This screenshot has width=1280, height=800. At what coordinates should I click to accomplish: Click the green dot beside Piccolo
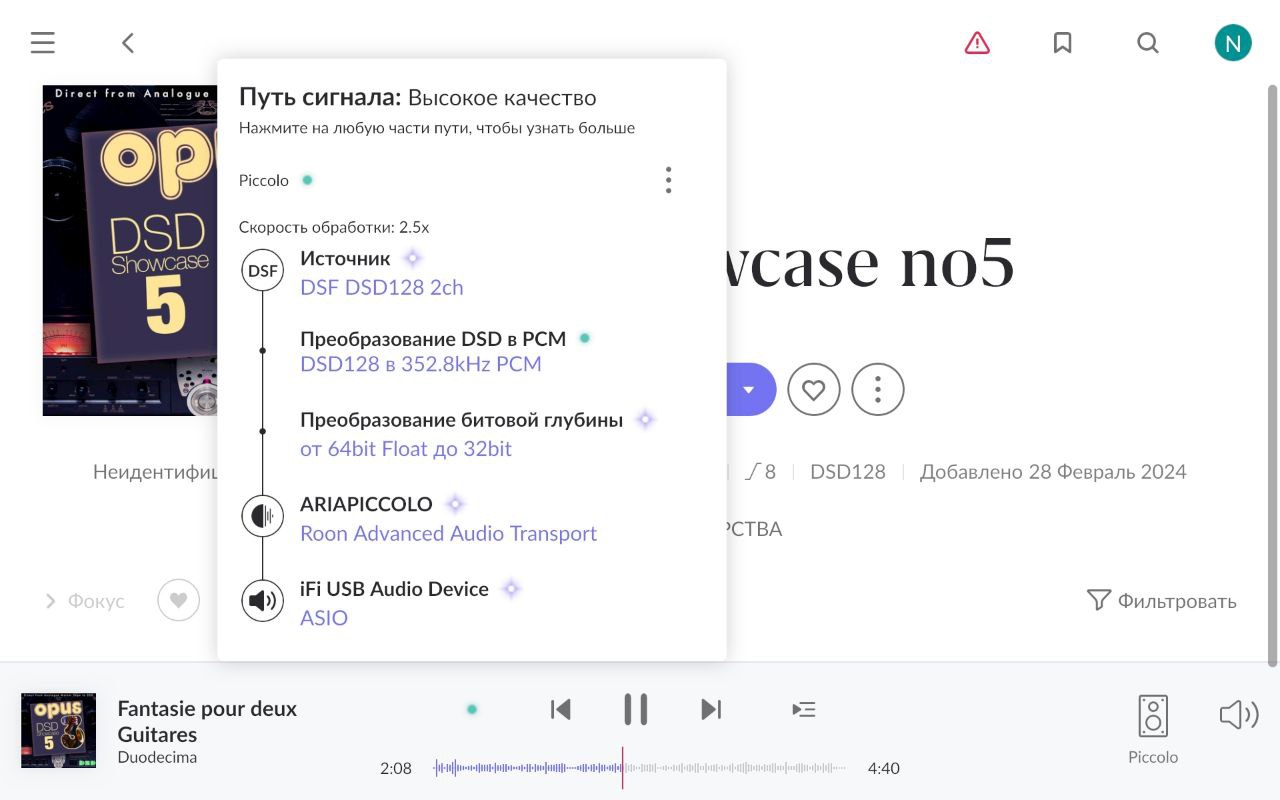tap(307, 180)
